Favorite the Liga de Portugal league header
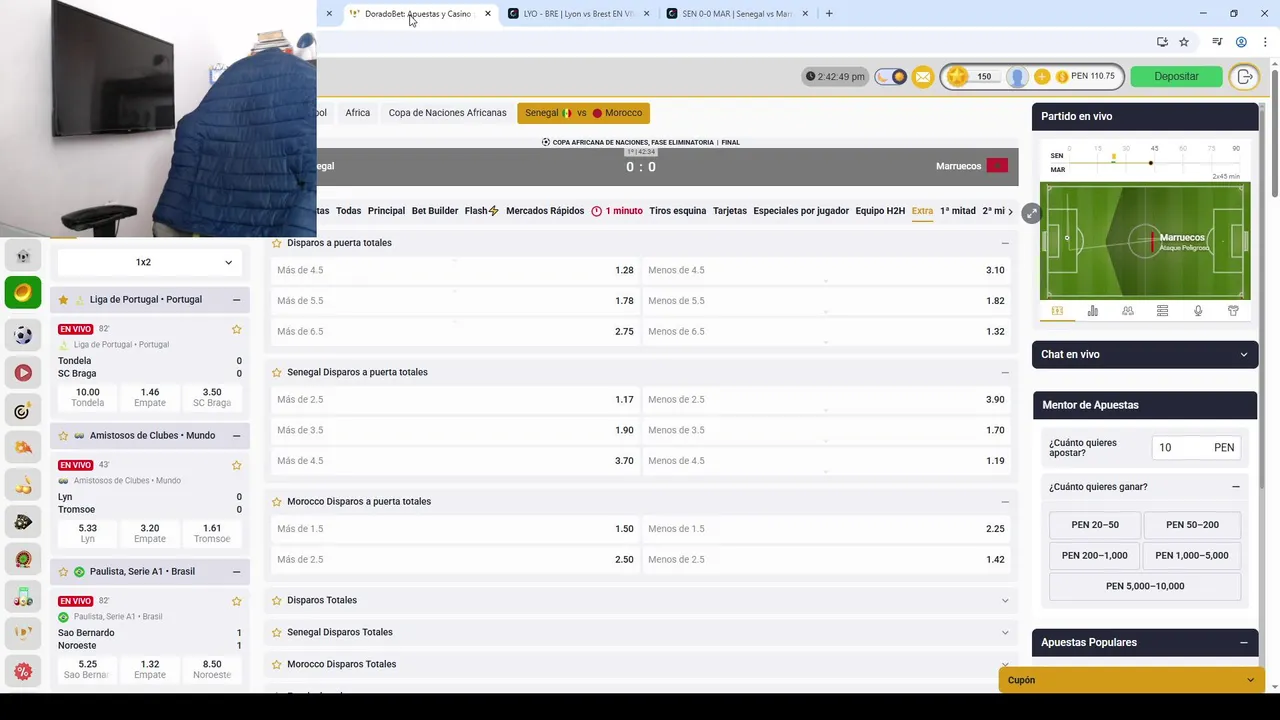 click(x=63, y=300)
